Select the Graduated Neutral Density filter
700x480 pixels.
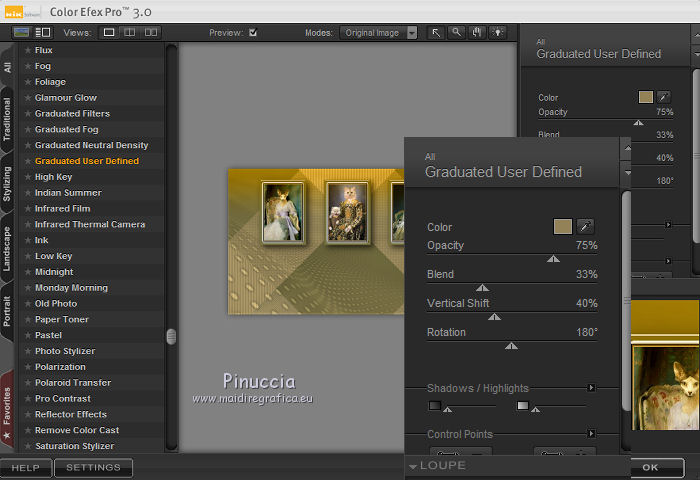click(x=91, y=145)
